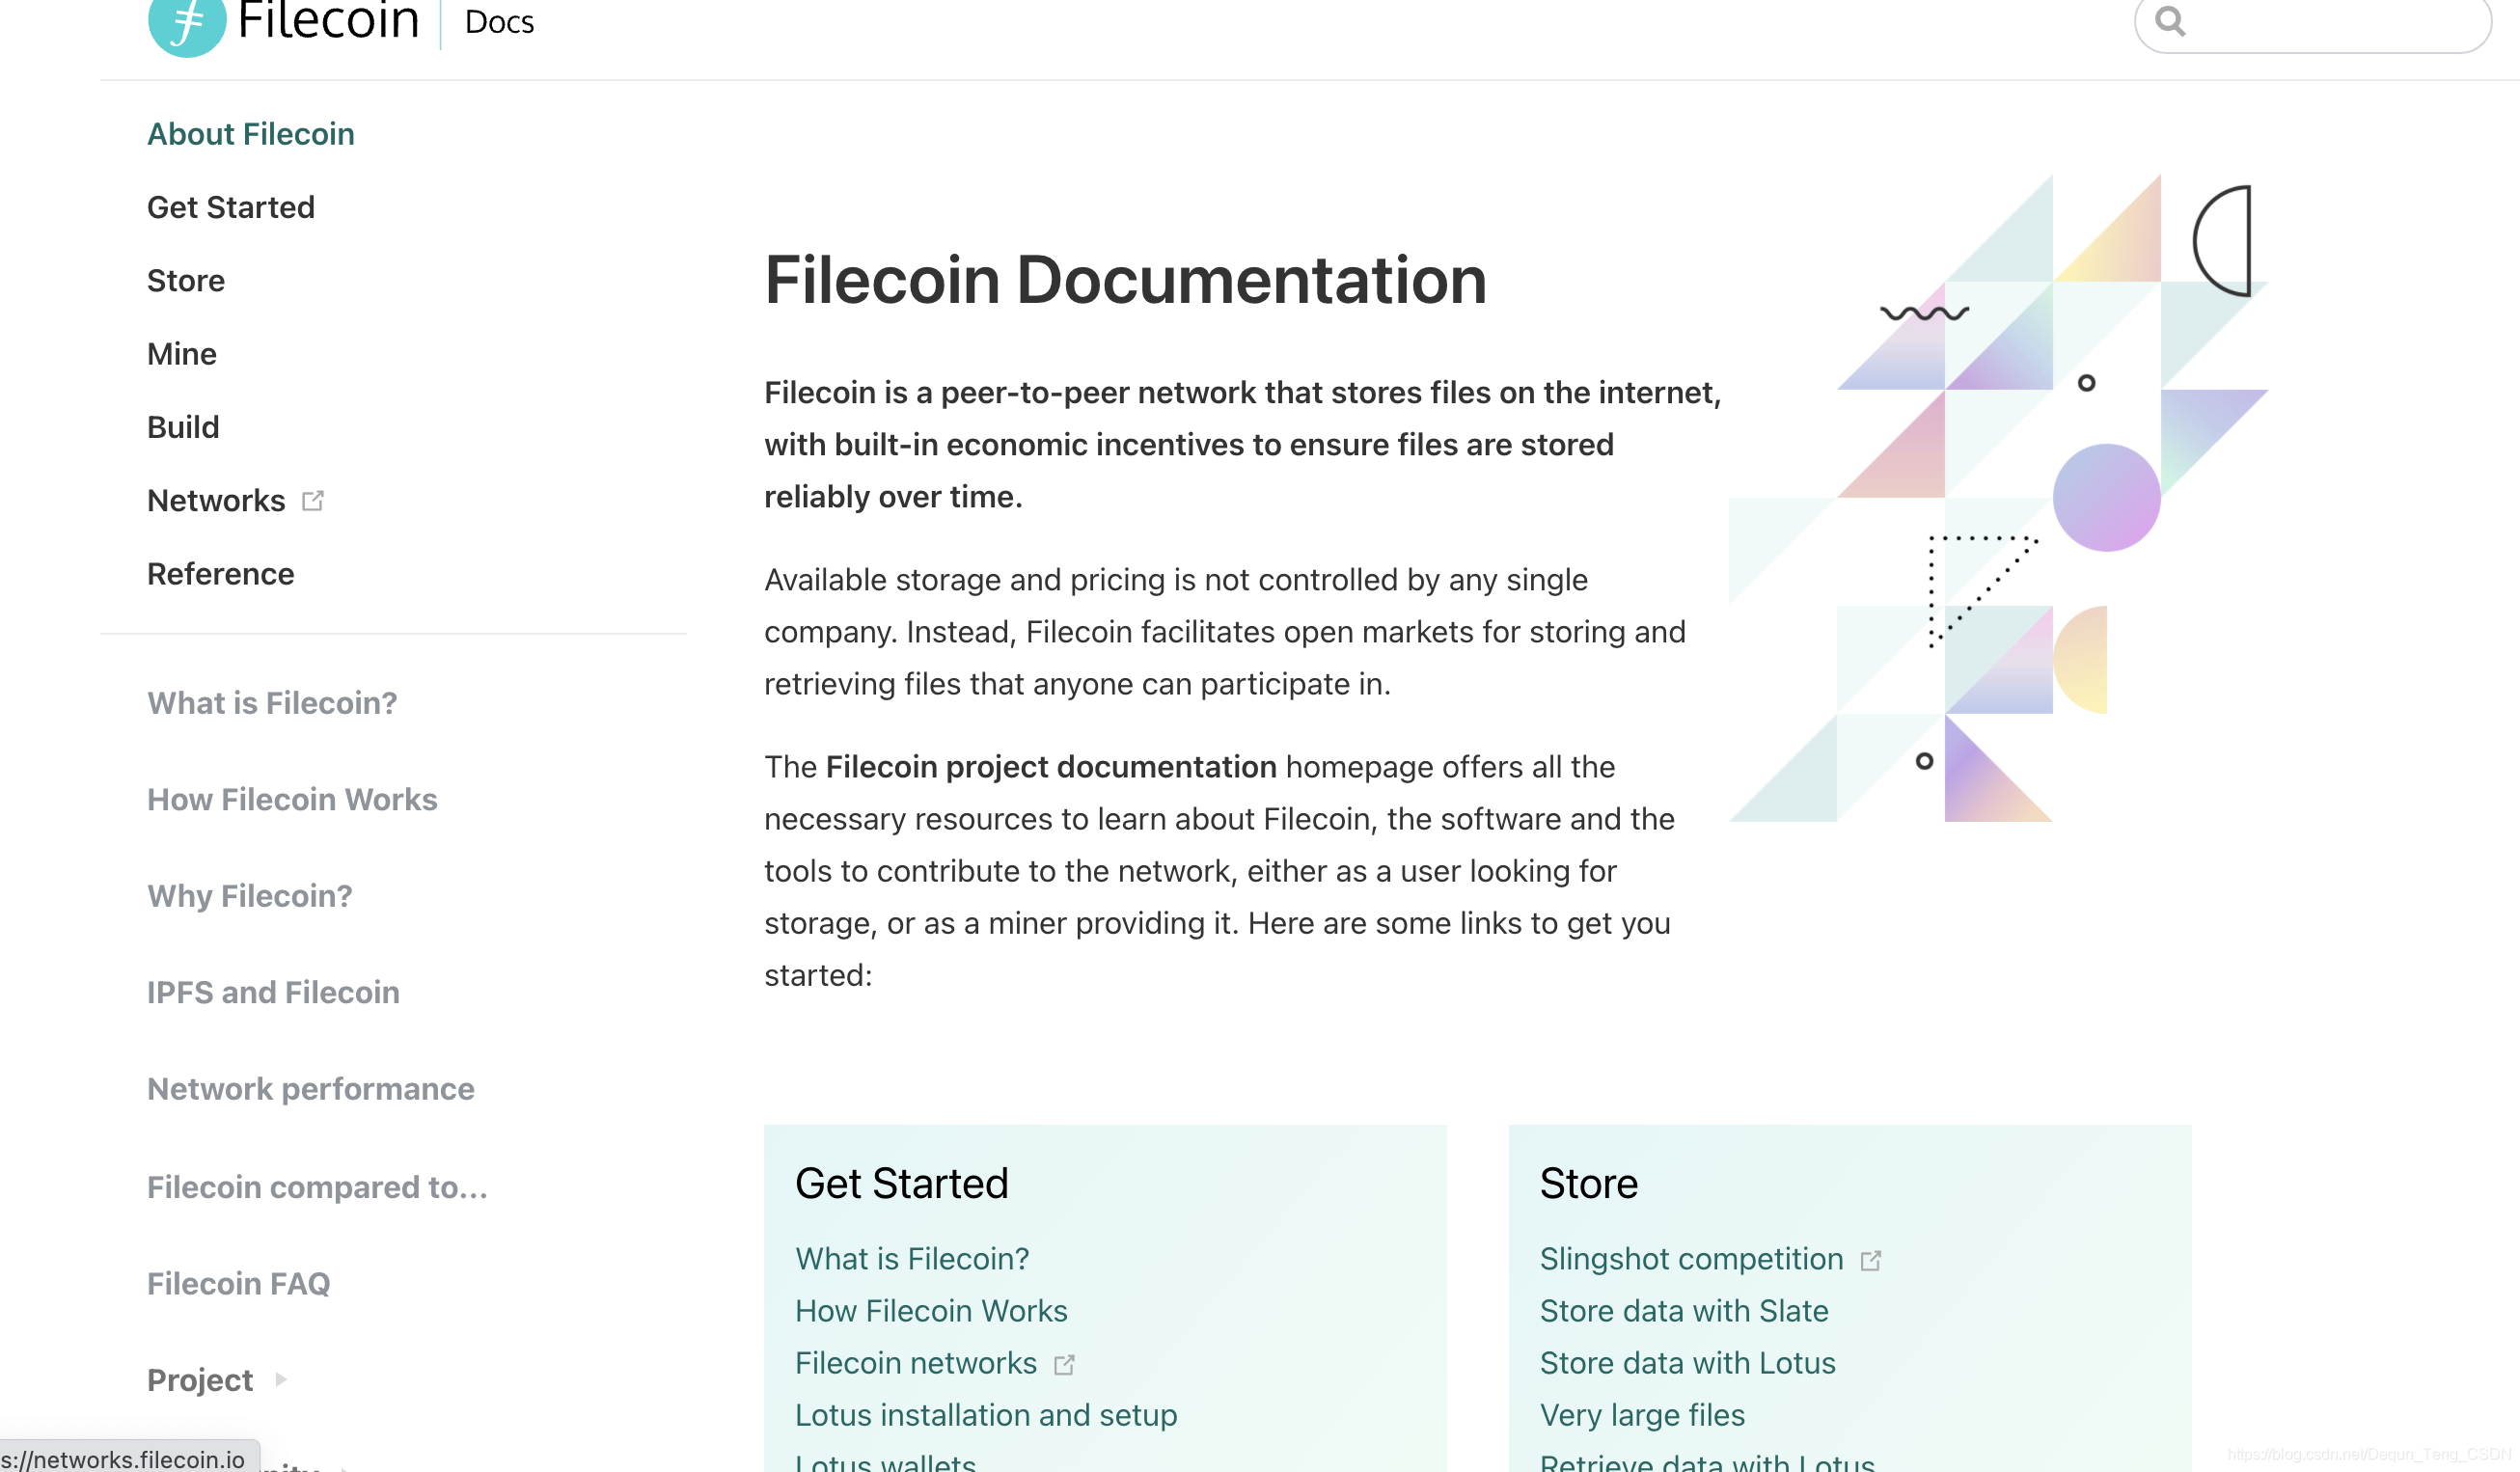Open the What is Filecoin page

270,702
